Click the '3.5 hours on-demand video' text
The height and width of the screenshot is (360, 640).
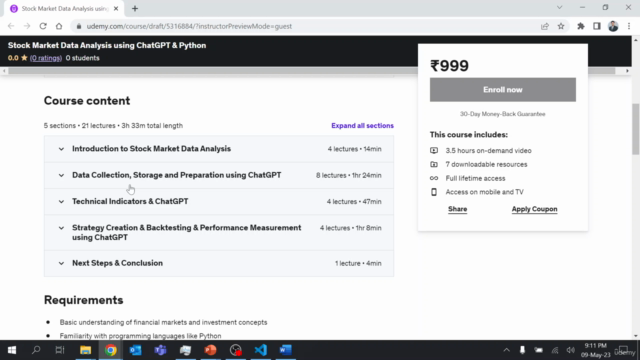tap(488, 151)
